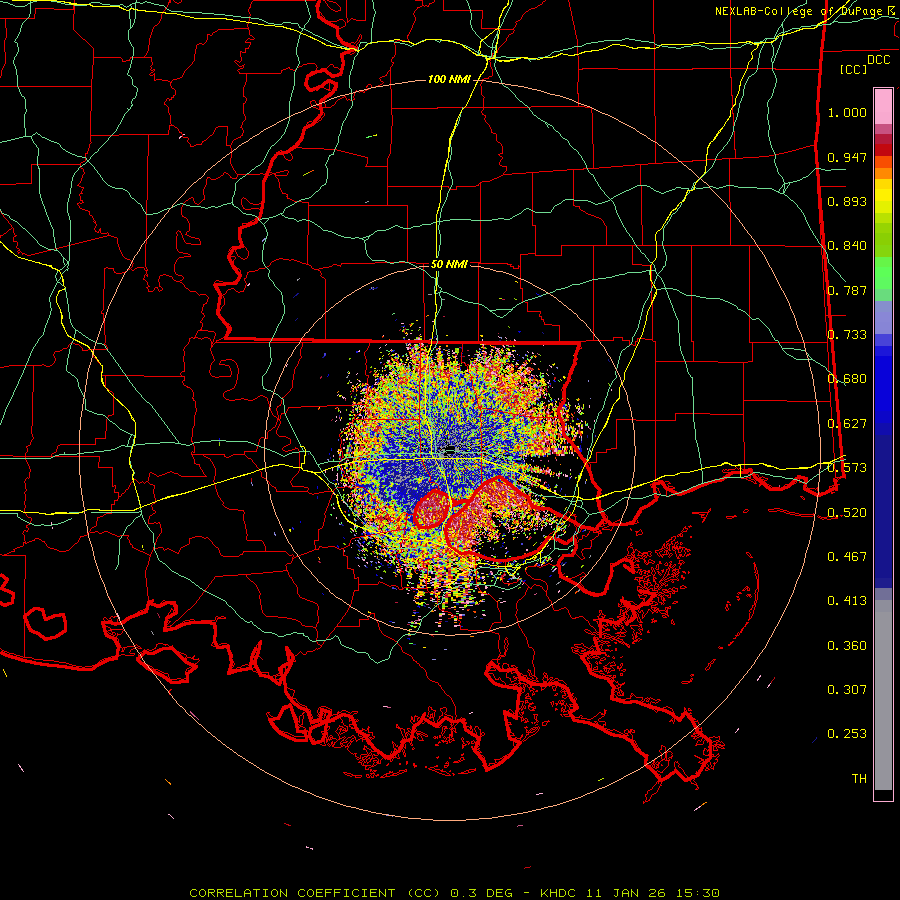Click the 0.413 legend value
Viewport: 900px width, 900px height.
coord(847,601)
